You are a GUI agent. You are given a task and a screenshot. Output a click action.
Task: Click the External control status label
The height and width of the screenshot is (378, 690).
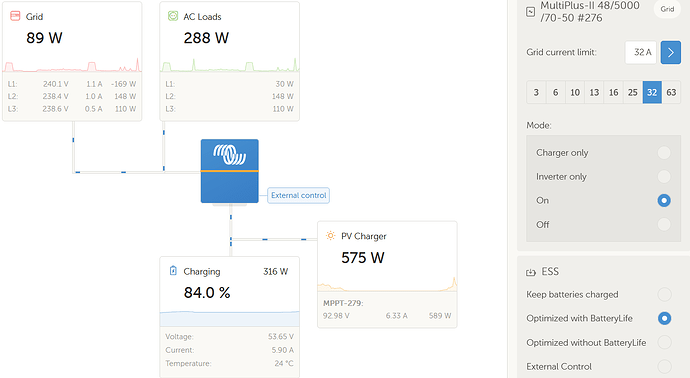pyautogui.click(x=298, y=195)
